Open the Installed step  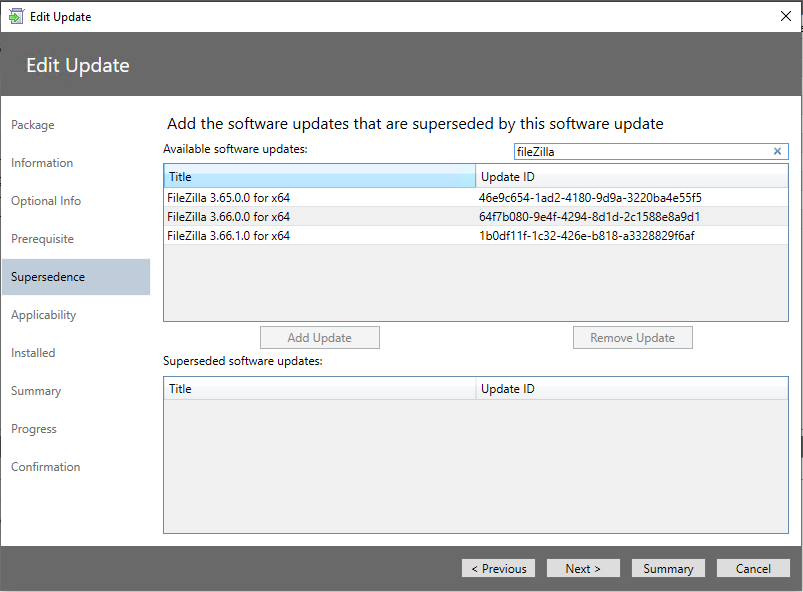pos(33,353)
